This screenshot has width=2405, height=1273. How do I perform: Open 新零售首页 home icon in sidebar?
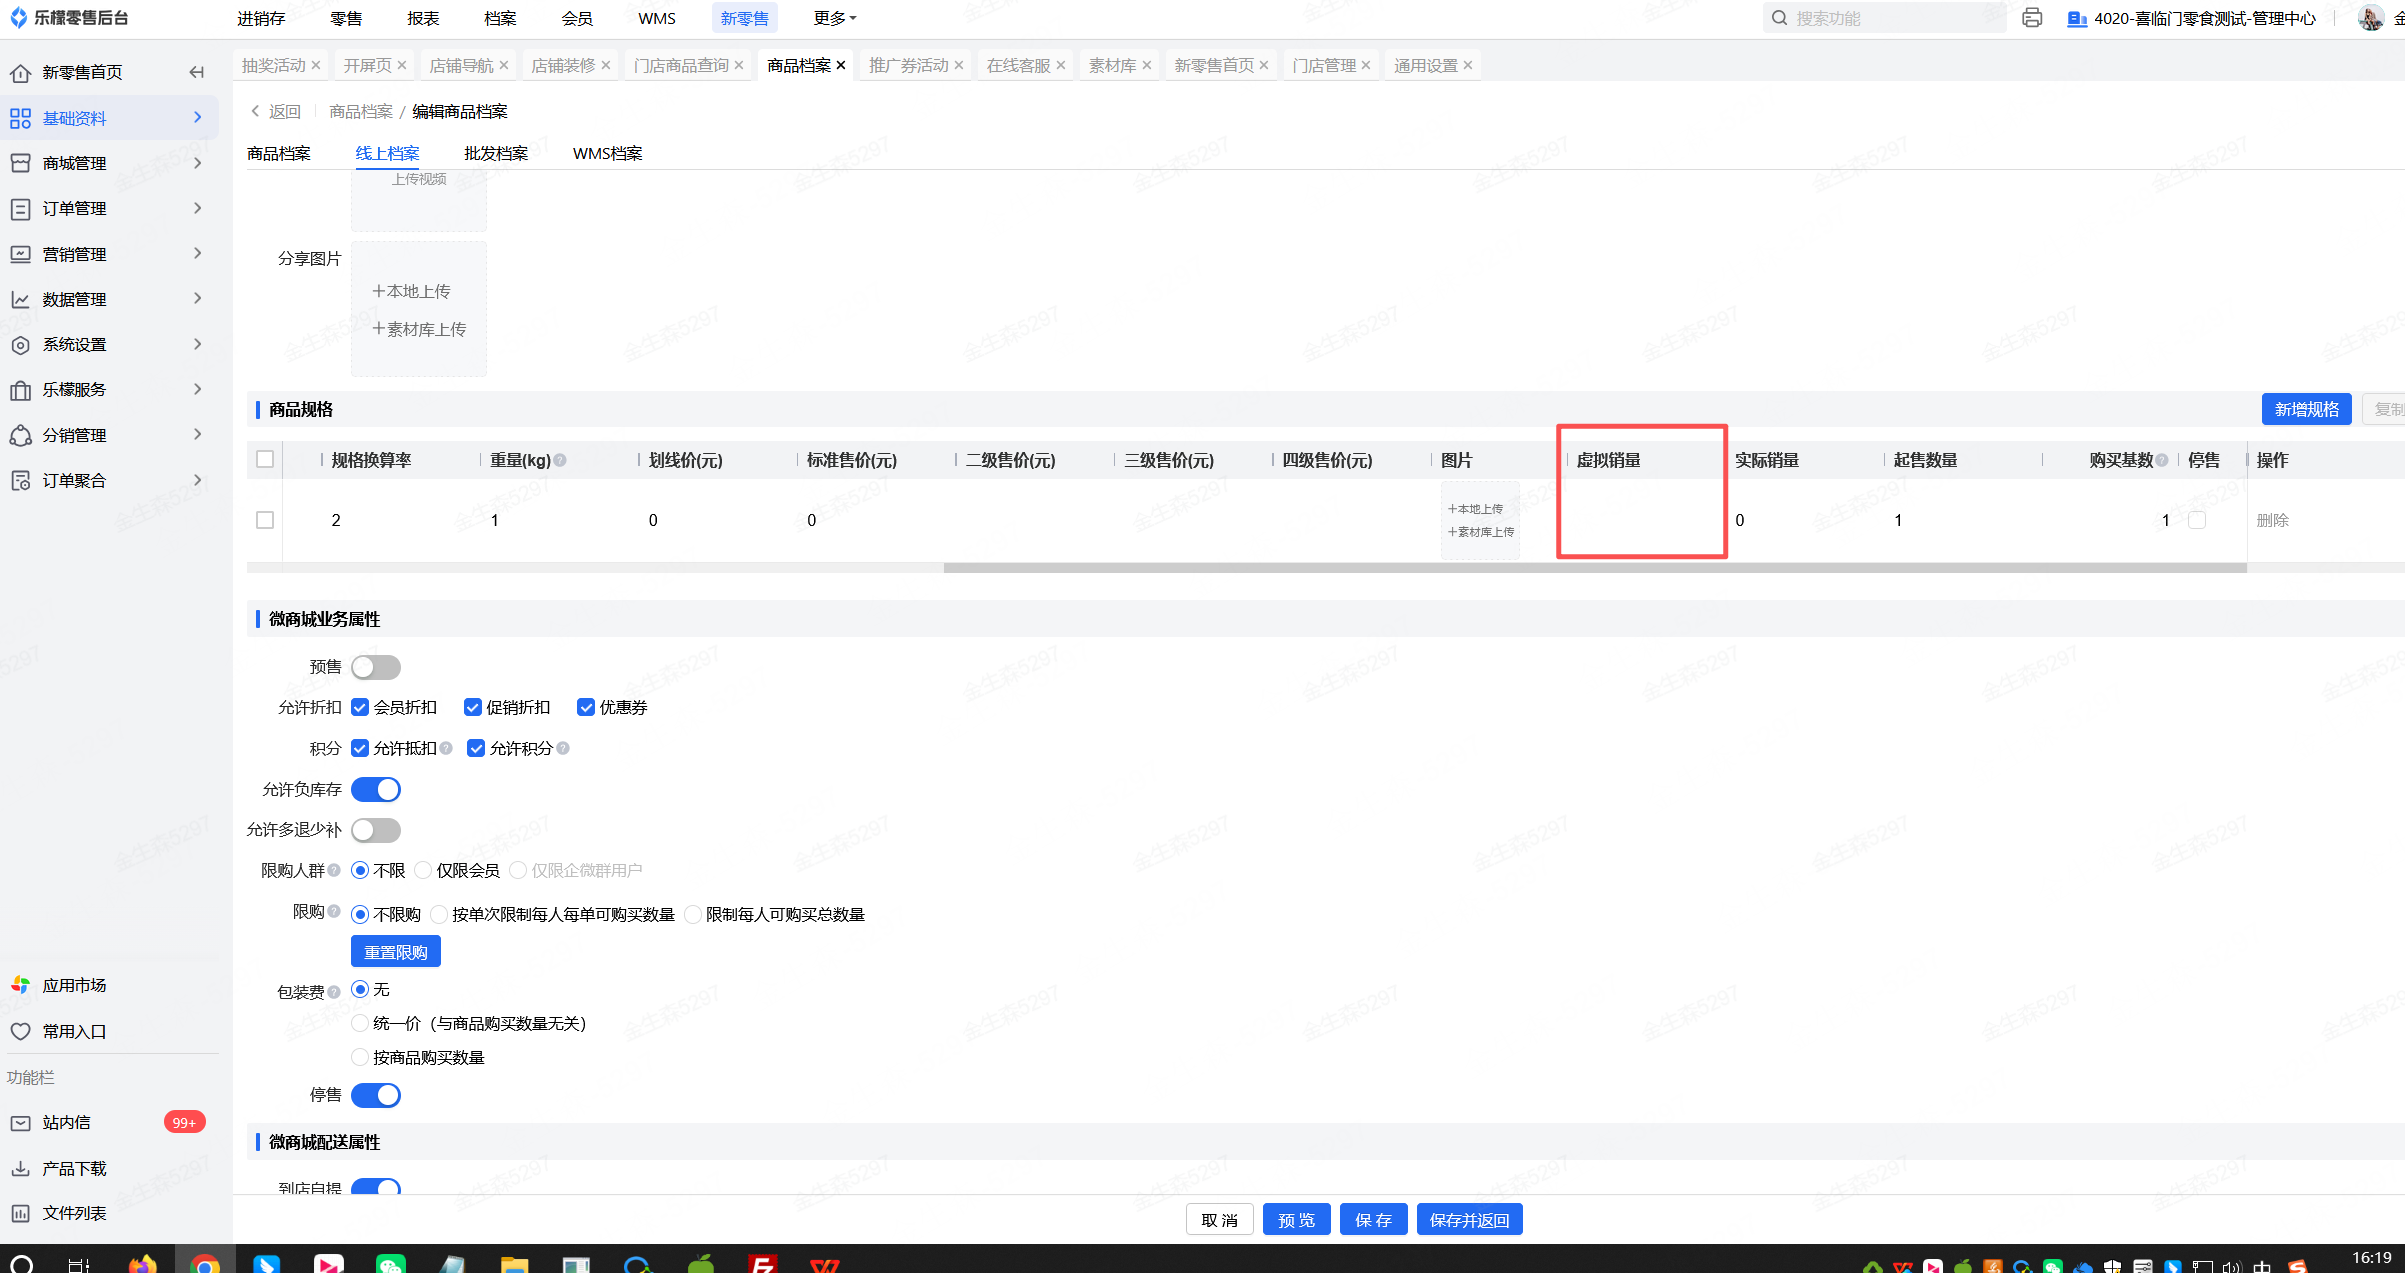click(x=20, y=73)
